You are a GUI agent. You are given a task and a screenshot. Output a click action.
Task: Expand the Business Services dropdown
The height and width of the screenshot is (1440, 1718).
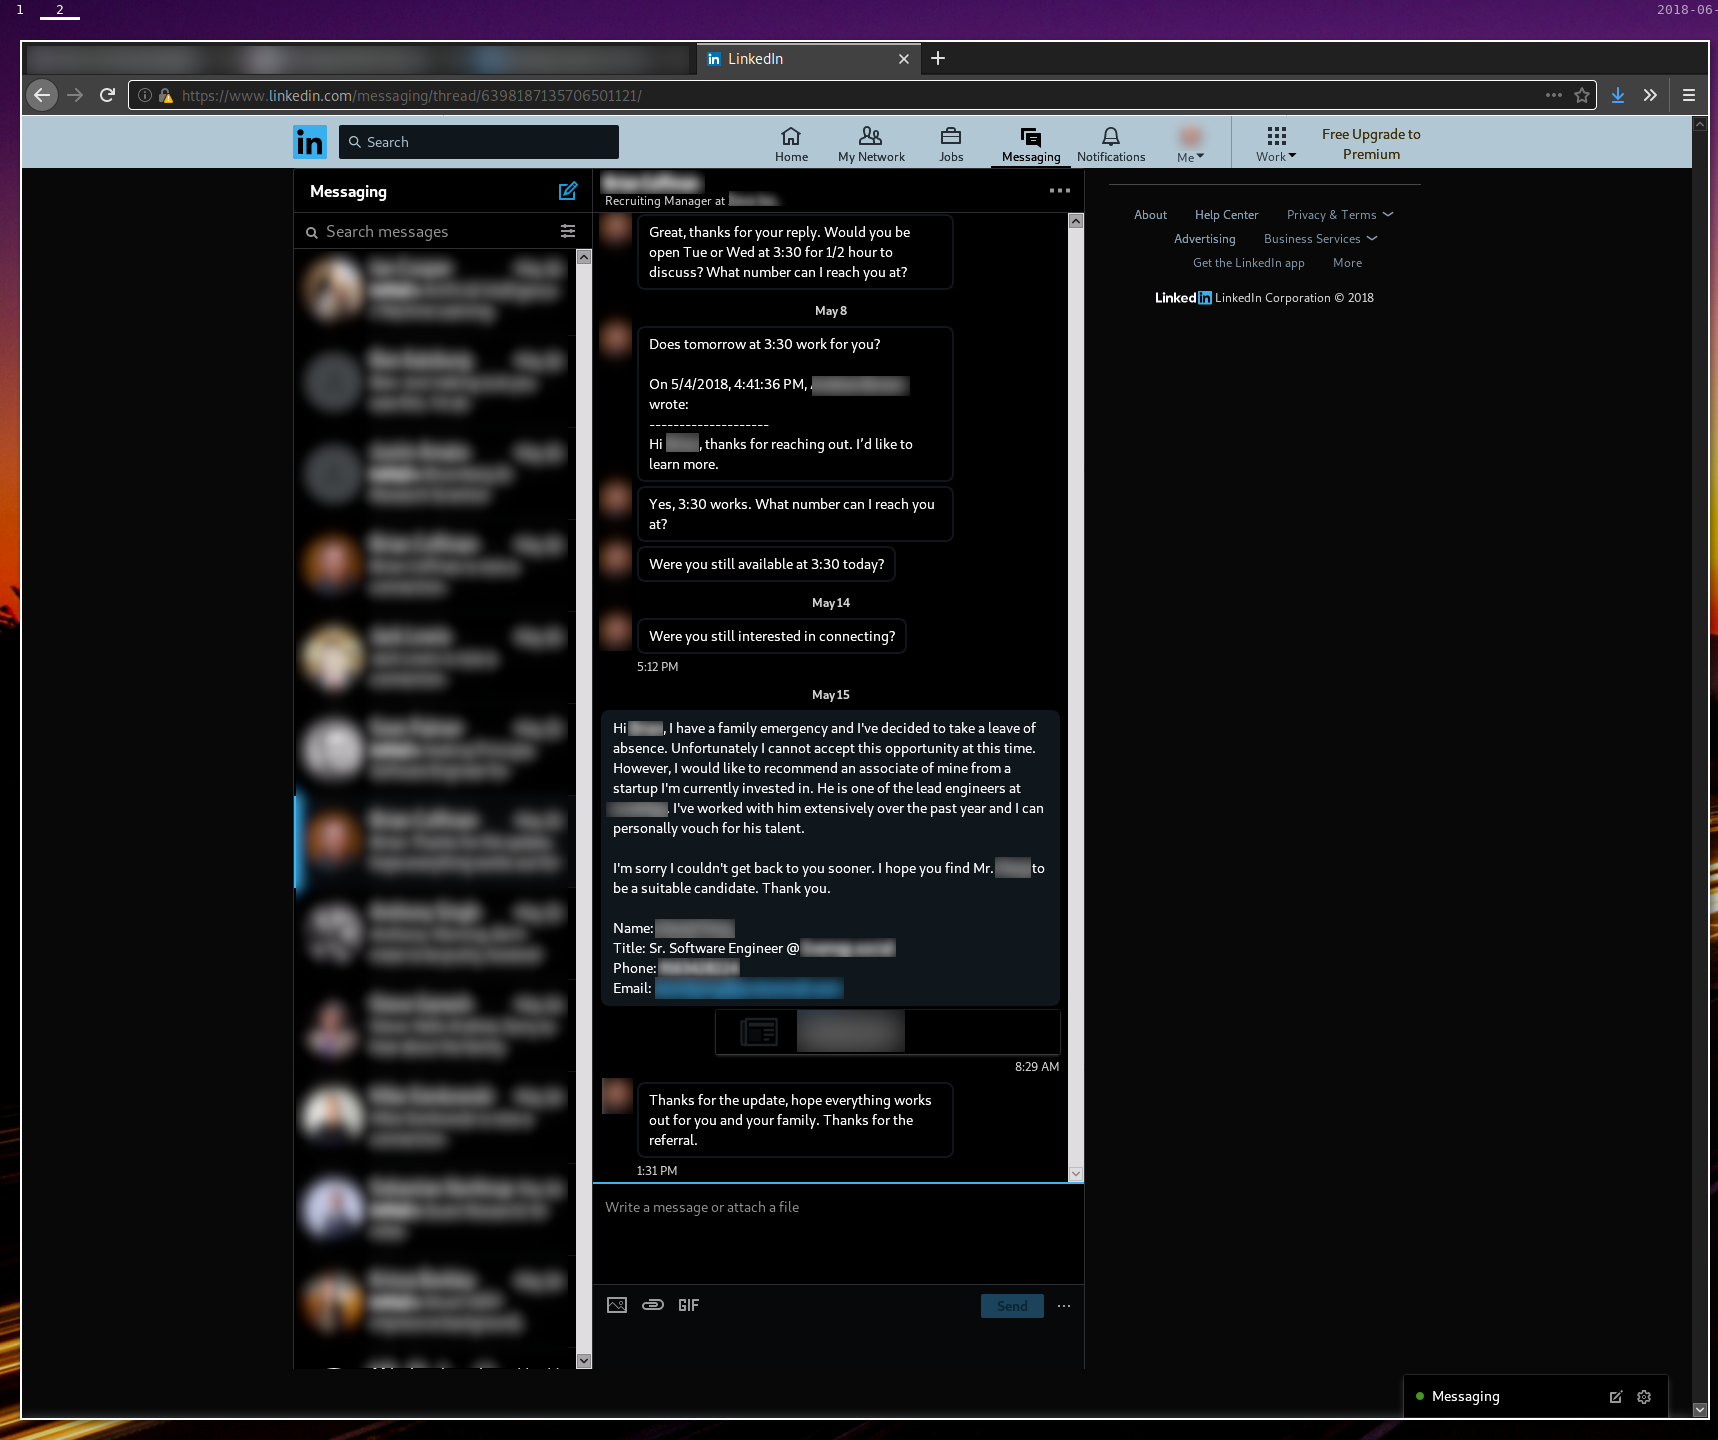(1320, 239)
